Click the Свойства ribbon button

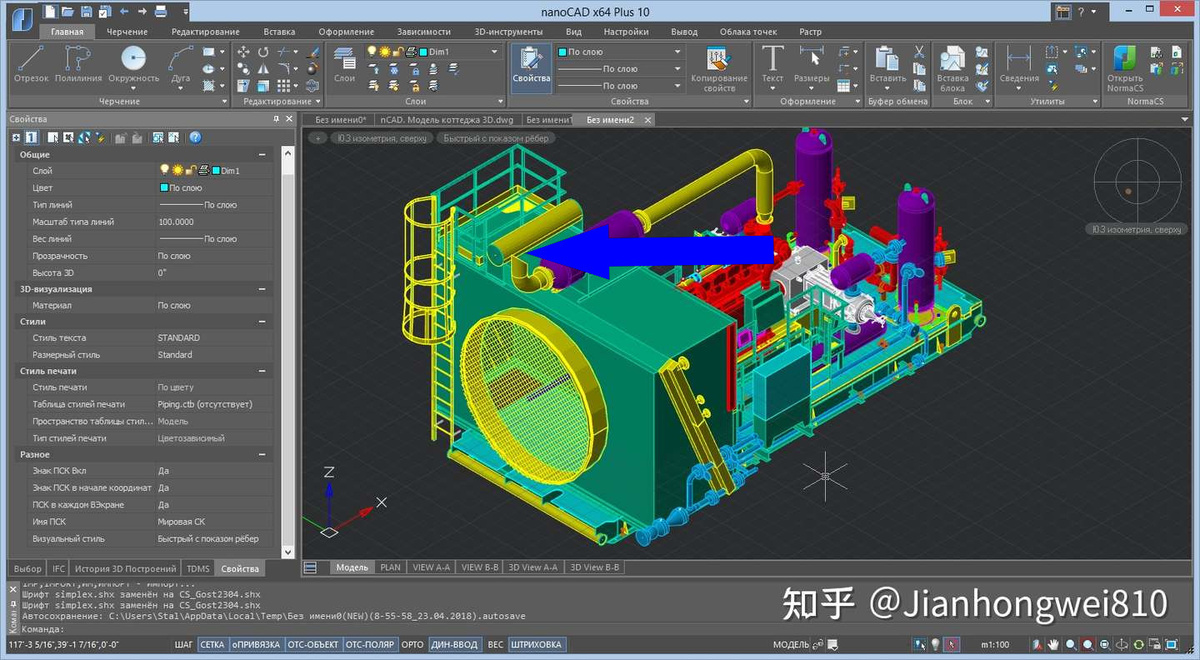[531, 68]
